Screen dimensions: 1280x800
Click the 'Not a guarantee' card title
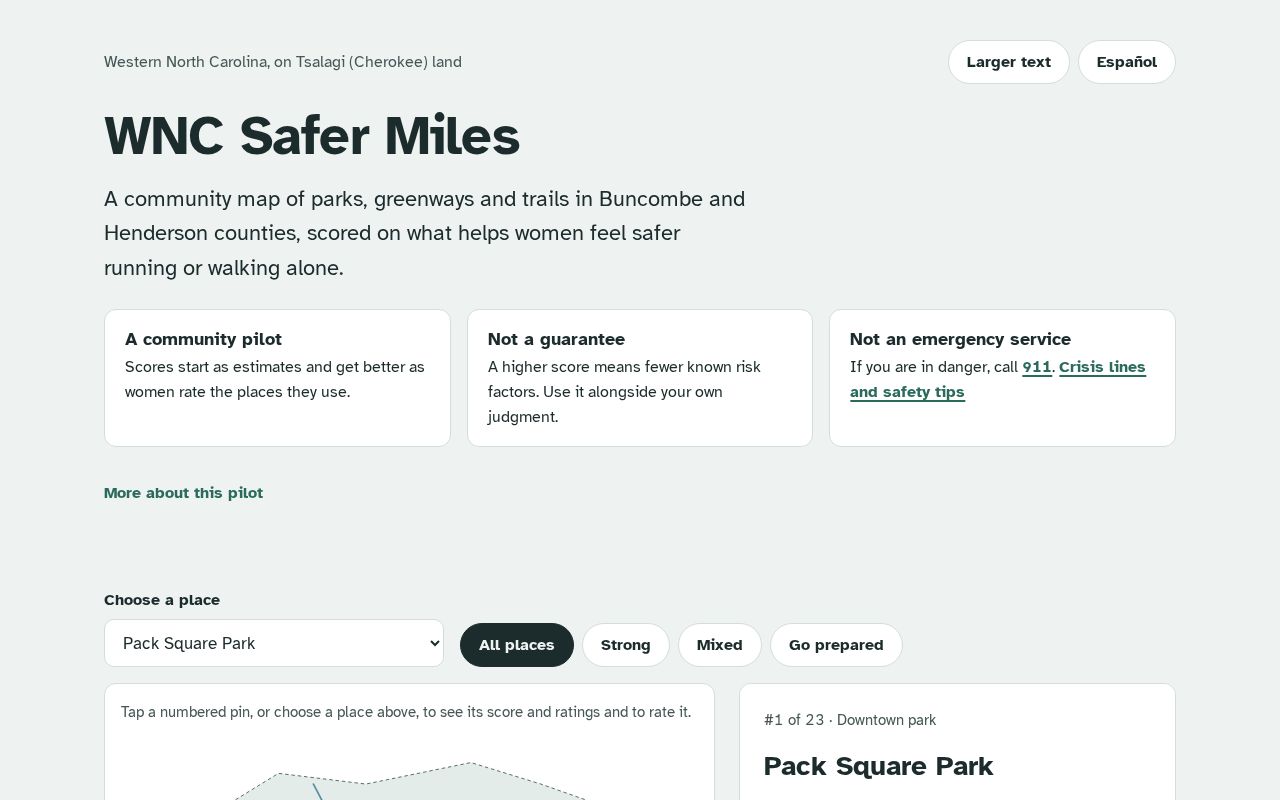tap(556, 339)
